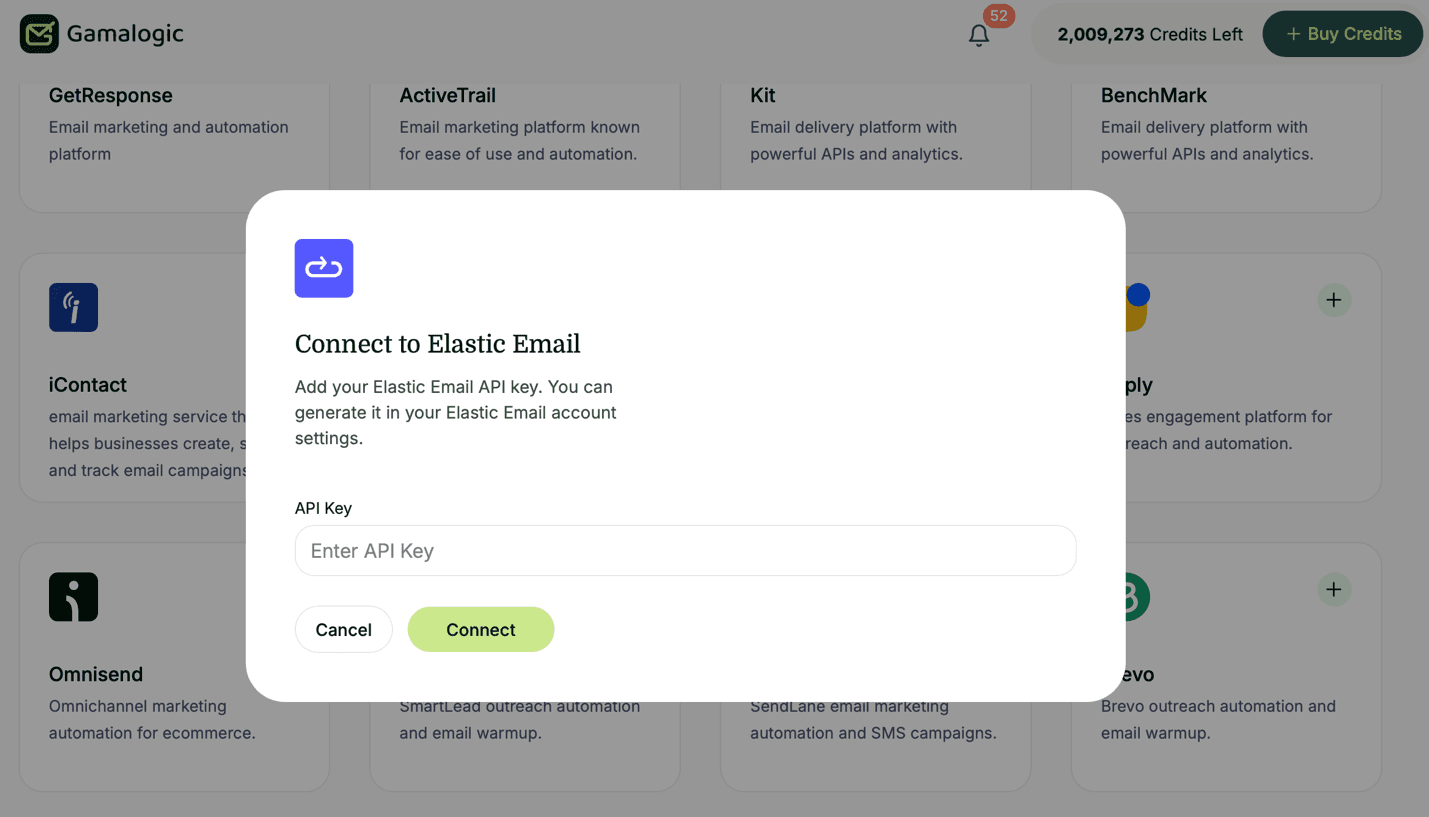Add the Brevo integration with the plus icon
Screen dimensions: 1429x817
(x=1334, y=589)
